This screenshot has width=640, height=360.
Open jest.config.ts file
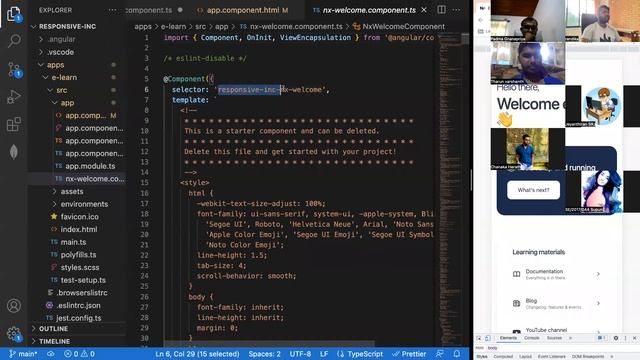click(78, 318)
